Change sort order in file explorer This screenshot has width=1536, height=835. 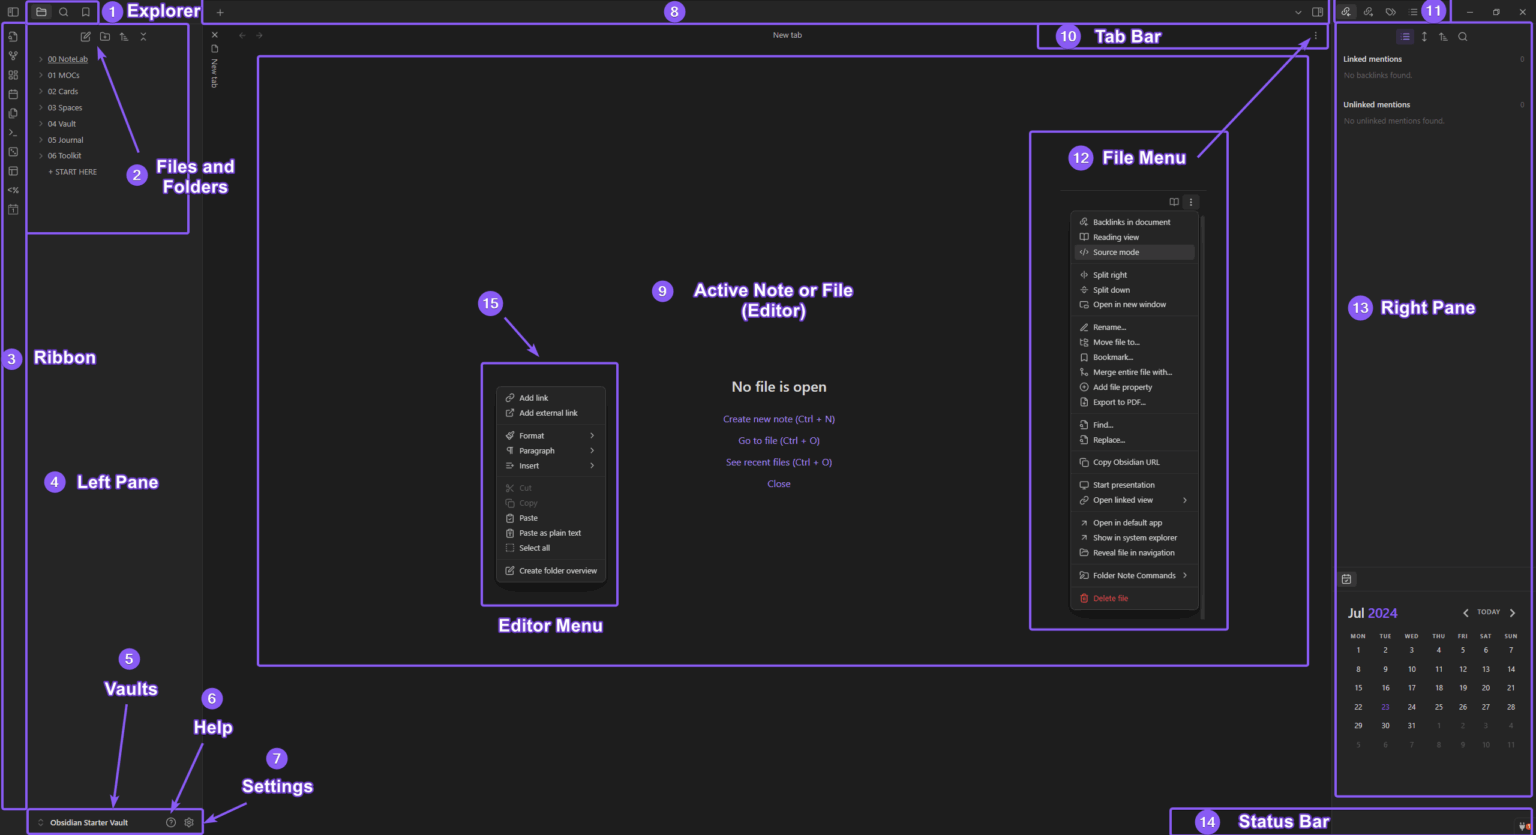[x=124, y=36]
